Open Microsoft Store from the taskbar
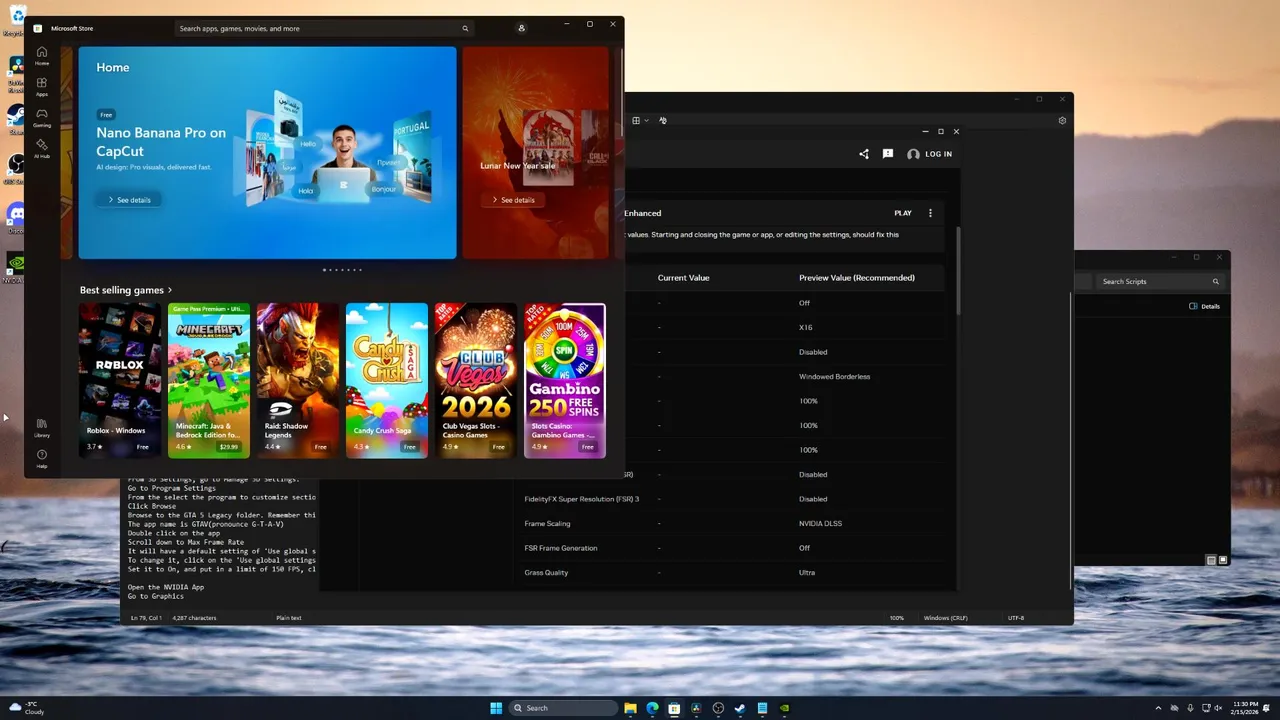The height and width of the screenshot is (720, 1280). [674, 708]
